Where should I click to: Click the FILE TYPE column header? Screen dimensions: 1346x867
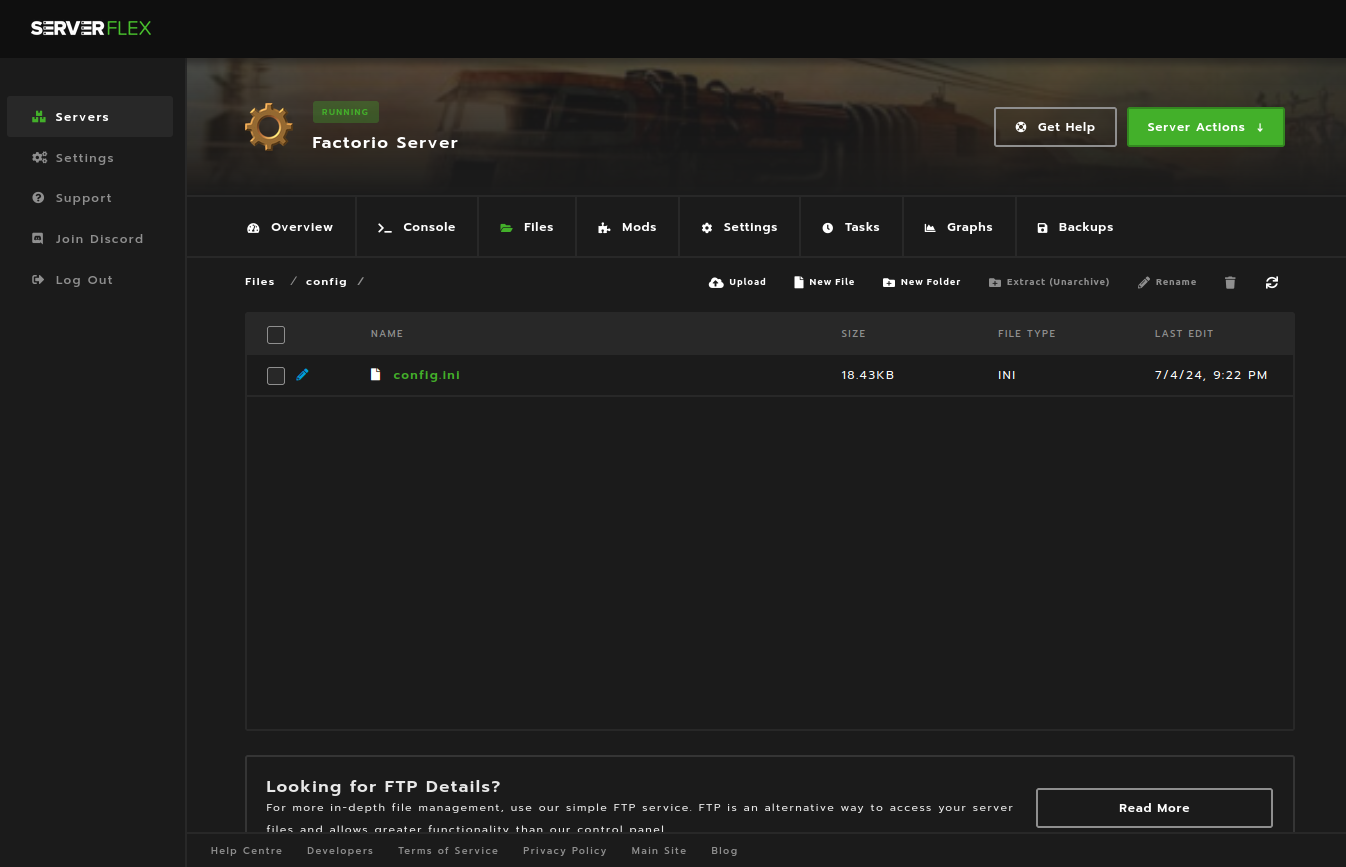pos(1027,334)
